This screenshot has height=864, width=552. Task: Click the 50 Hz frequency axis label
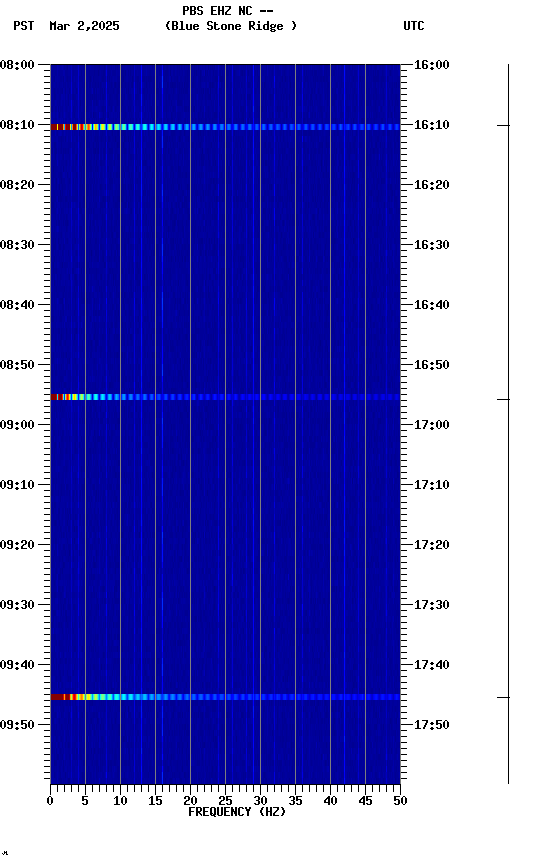coord(400,801)
